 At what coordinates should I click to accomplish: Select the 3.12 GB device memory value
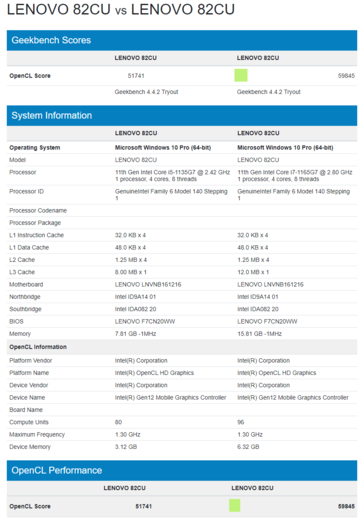tap(126, 447)
